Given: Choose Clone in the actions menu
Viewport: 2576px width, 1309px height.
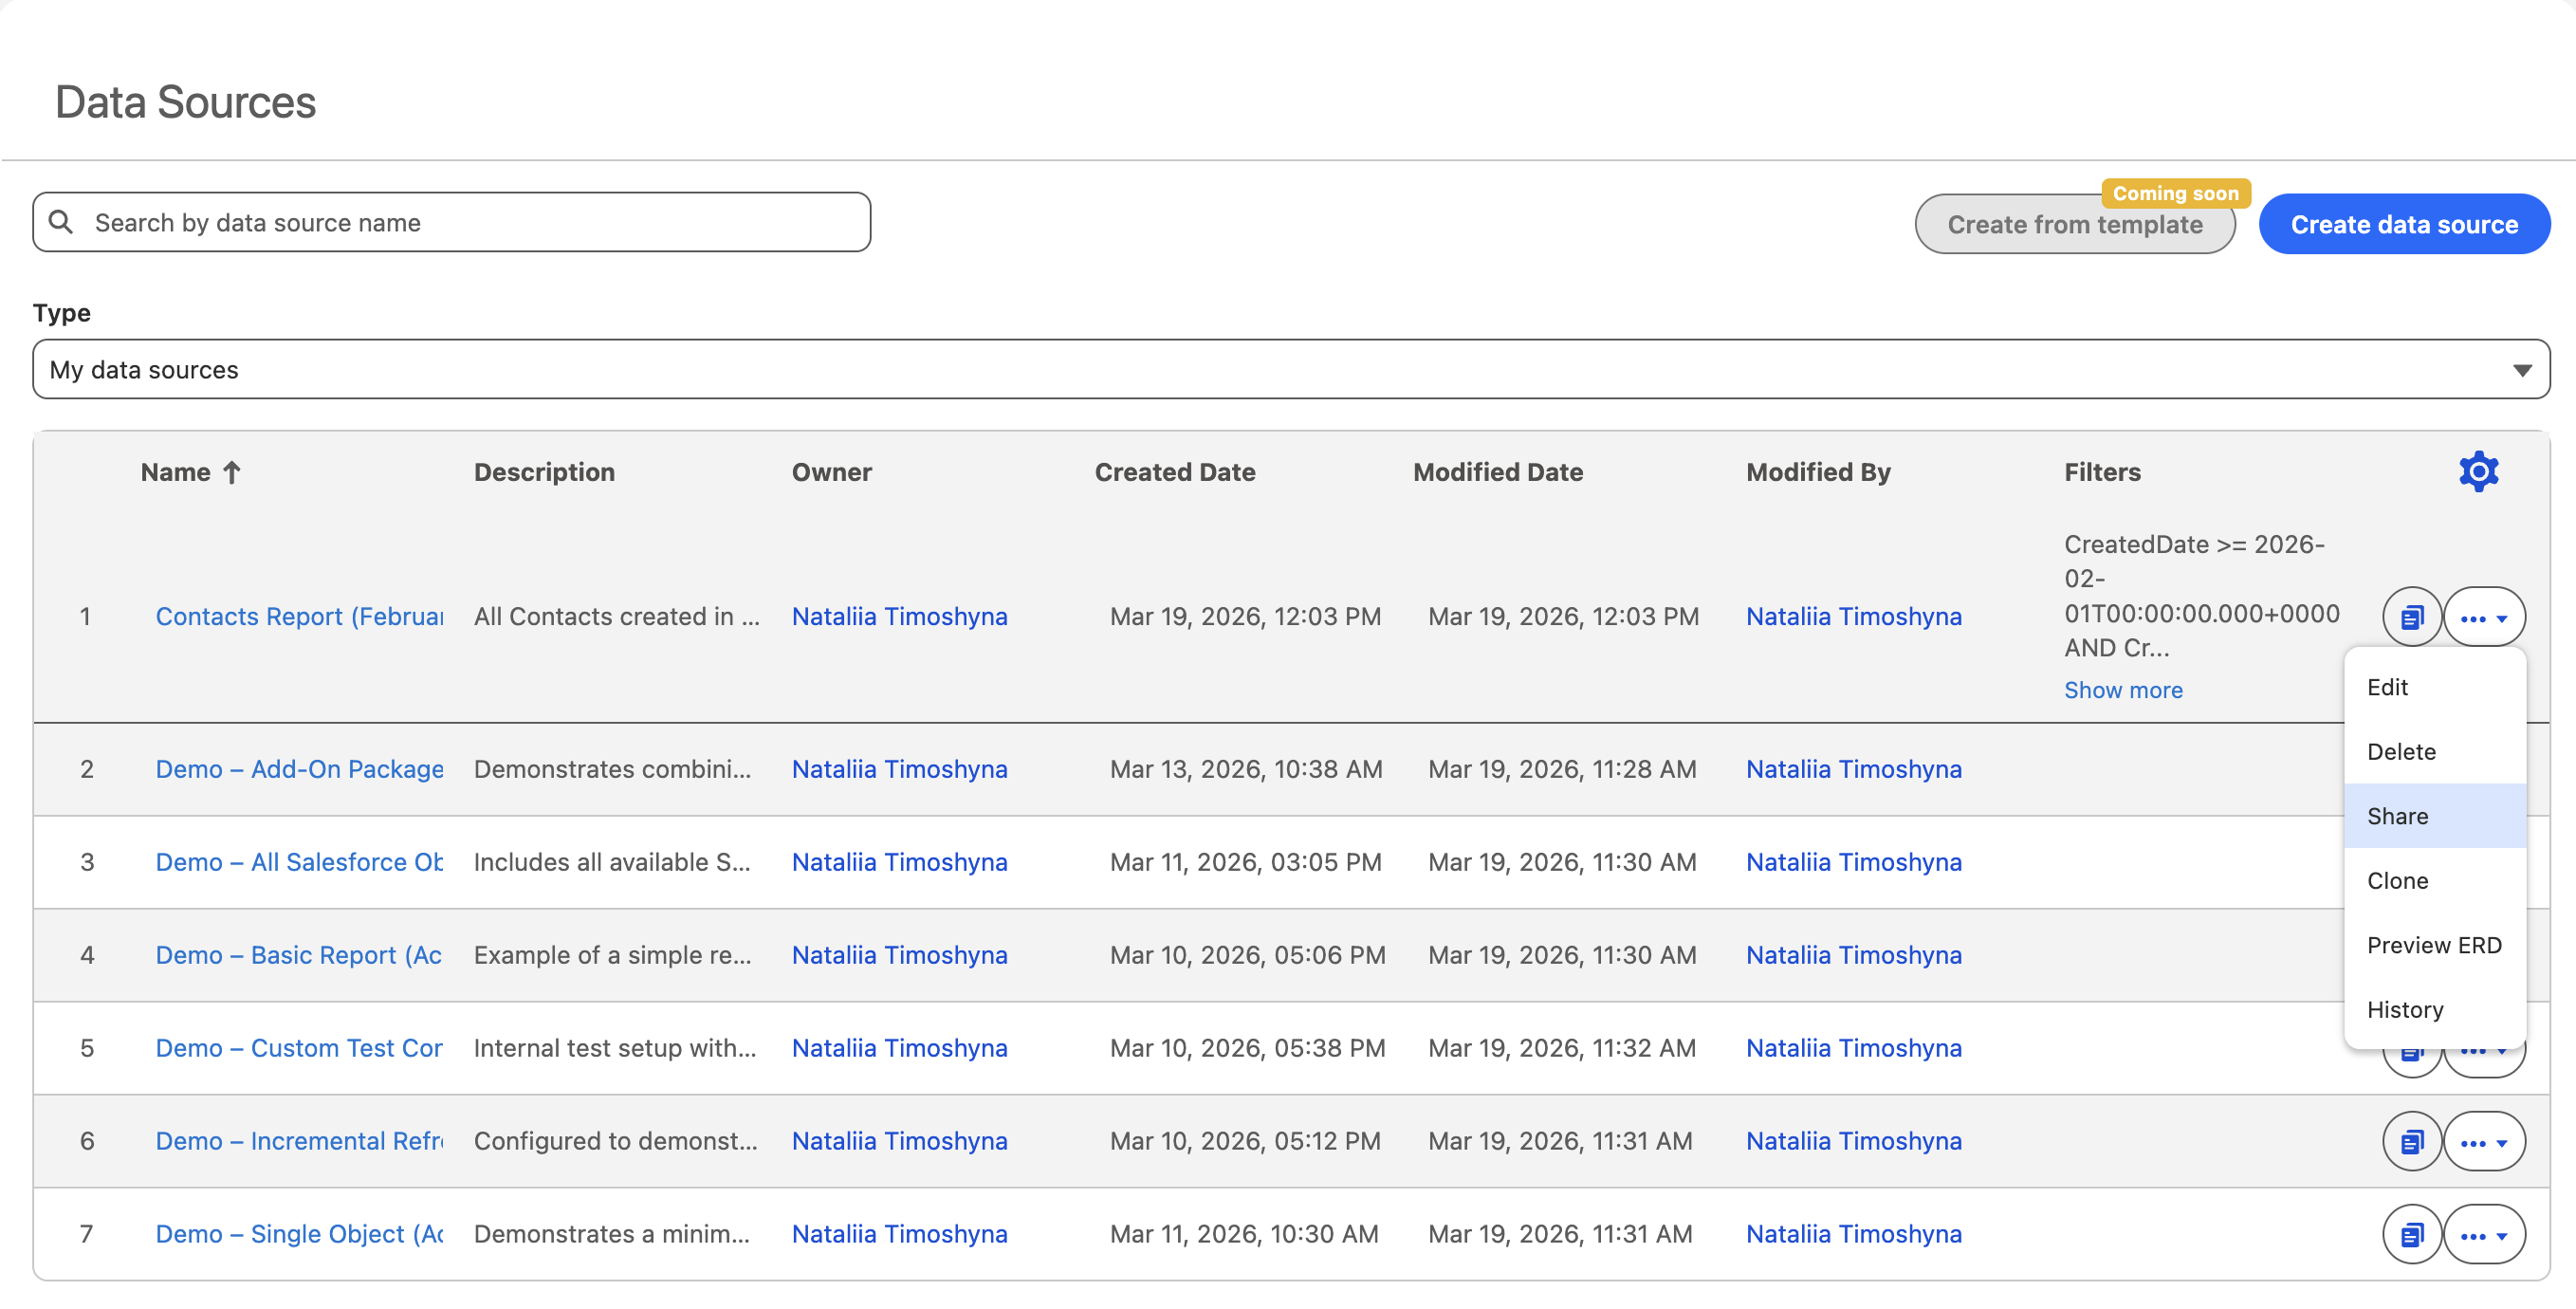Looking at the screenshot, I should click(x=2397, y=880).
